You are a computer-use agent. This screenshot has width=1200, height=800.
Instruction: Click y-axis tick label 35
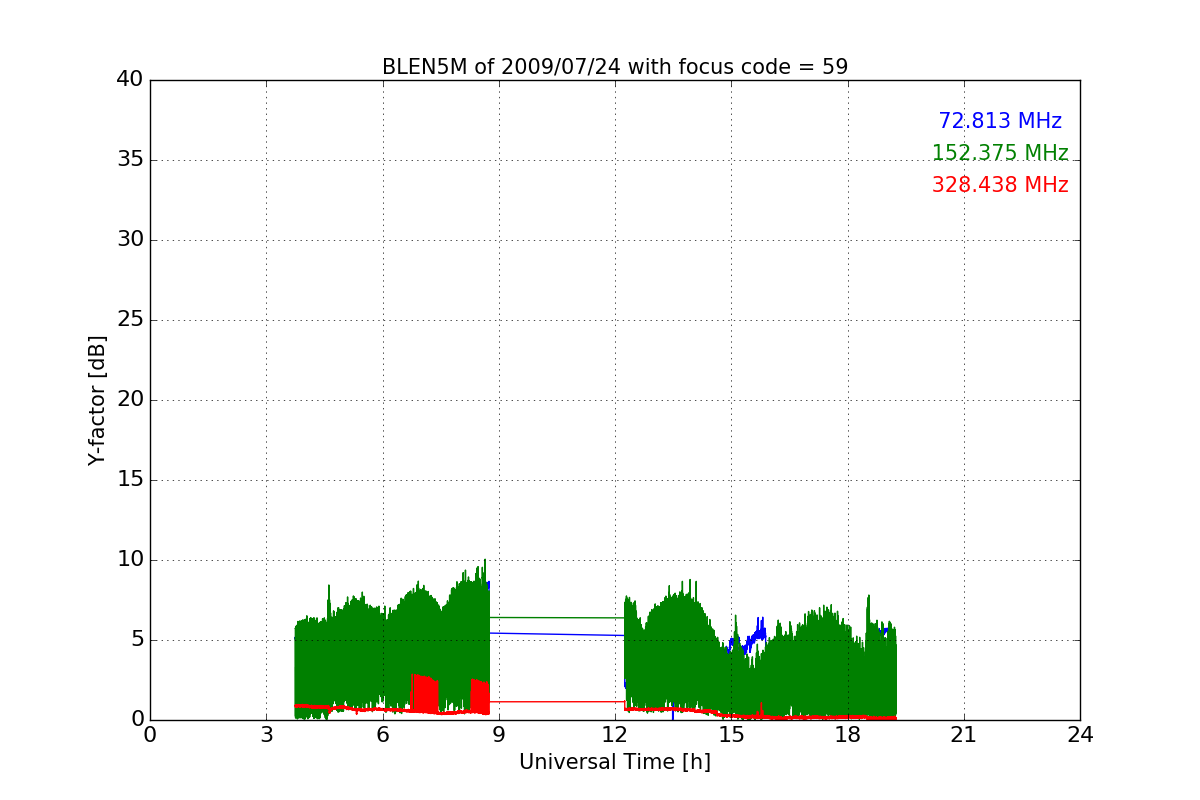130,160
